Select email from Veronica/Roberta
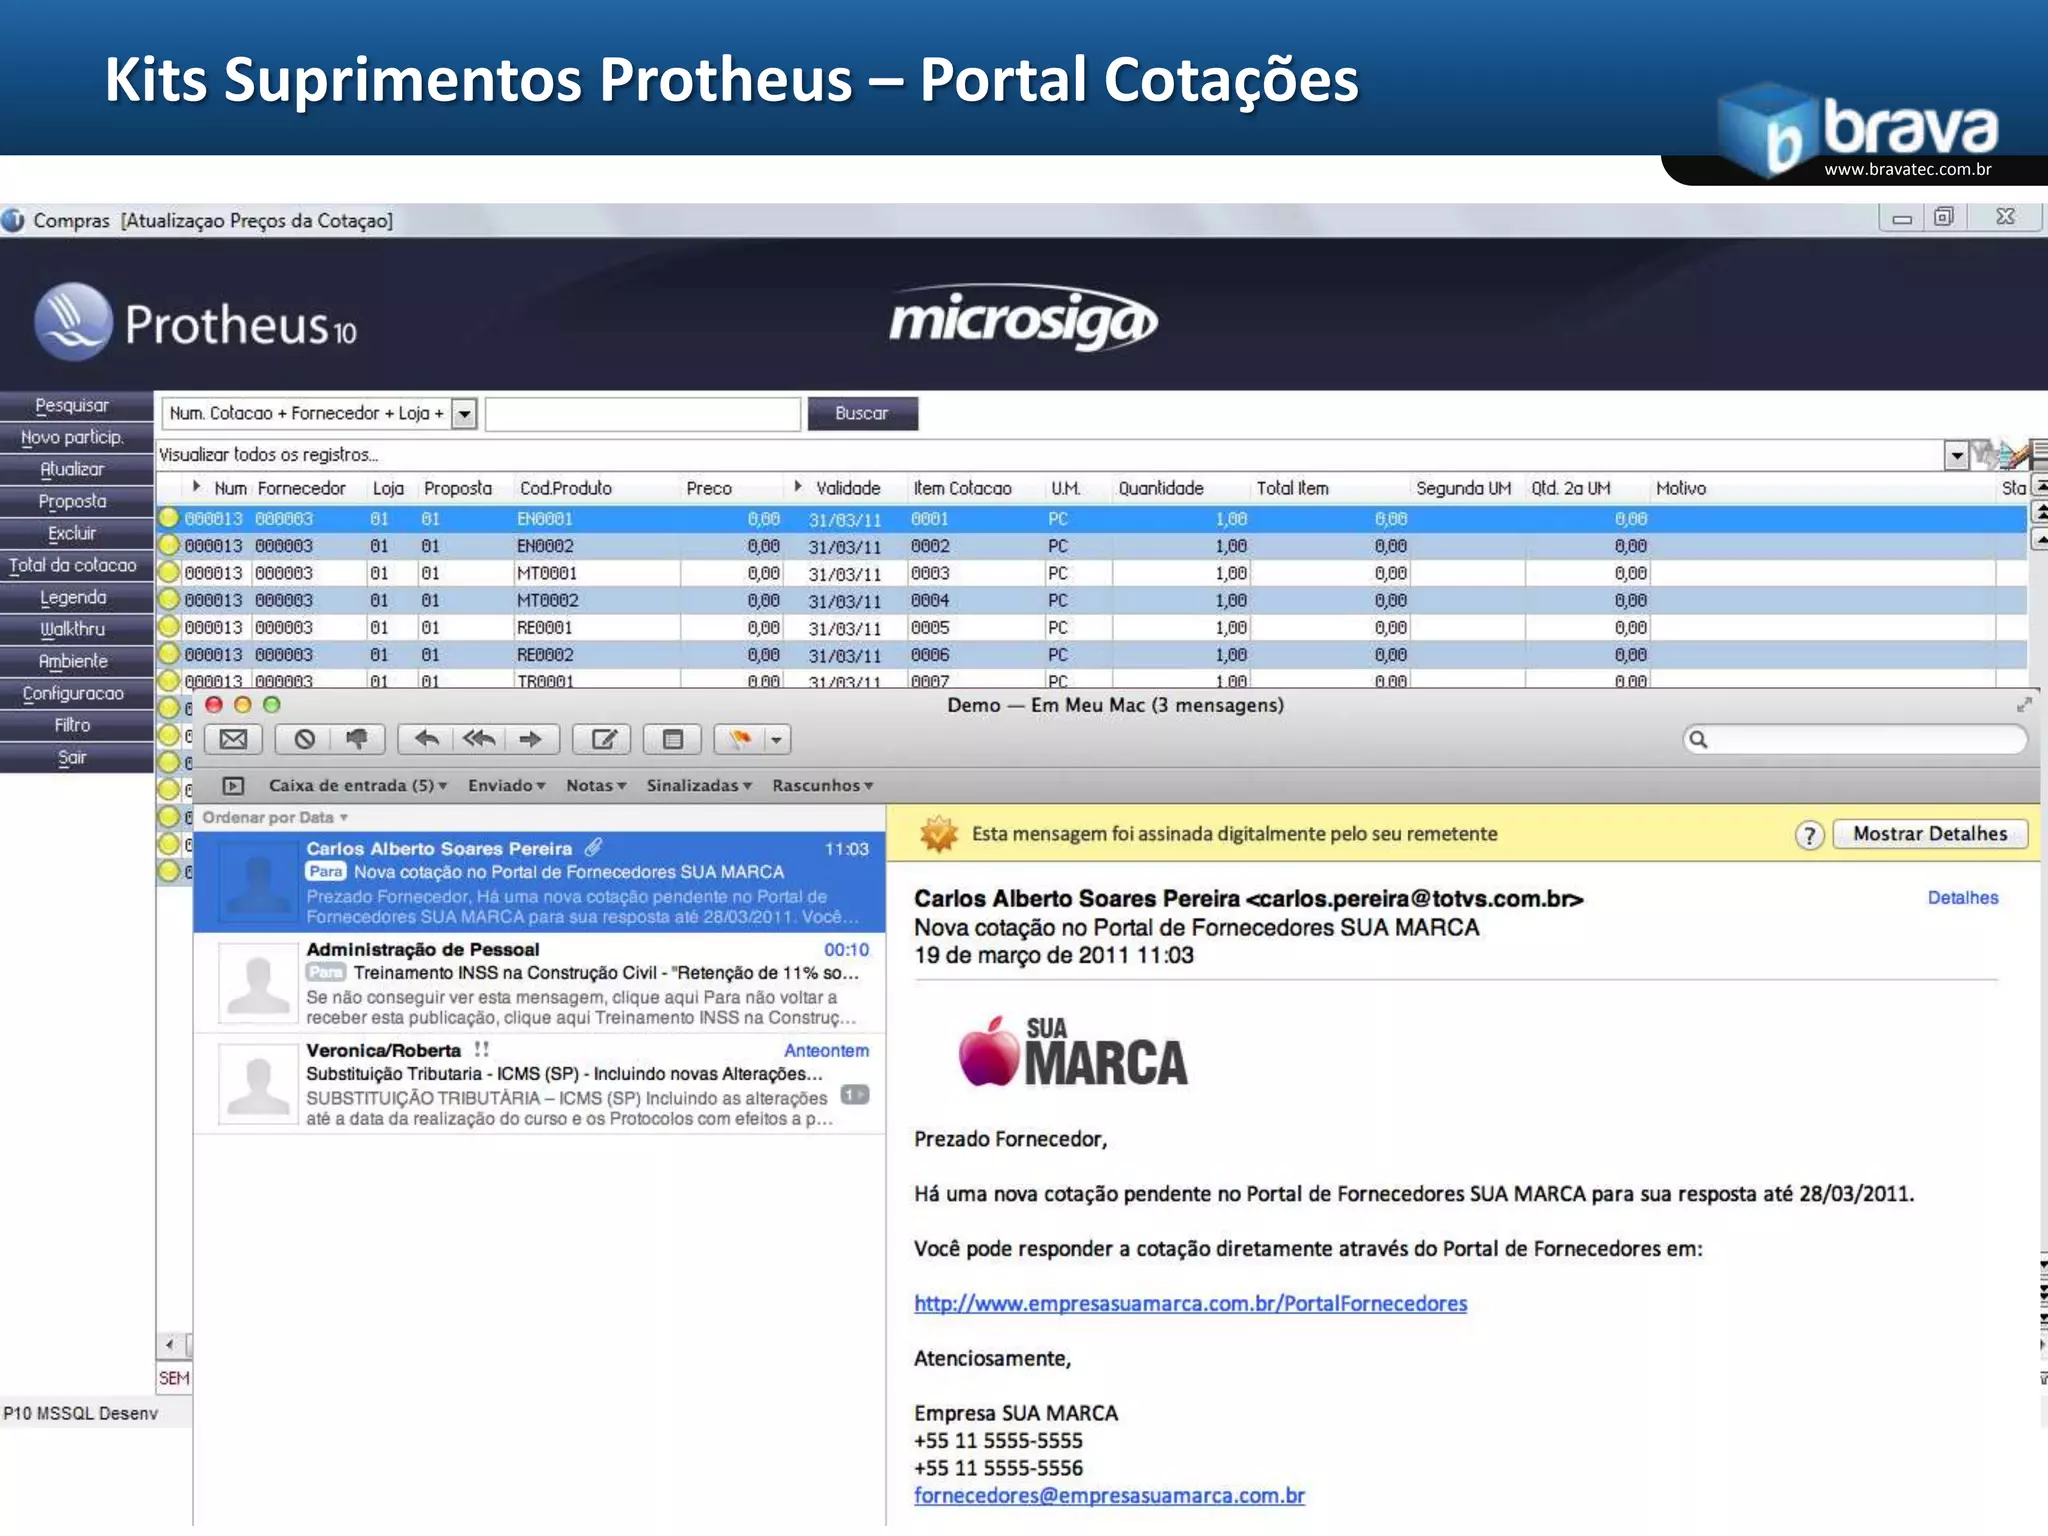2048x1536 pixels. (540, 1084)
